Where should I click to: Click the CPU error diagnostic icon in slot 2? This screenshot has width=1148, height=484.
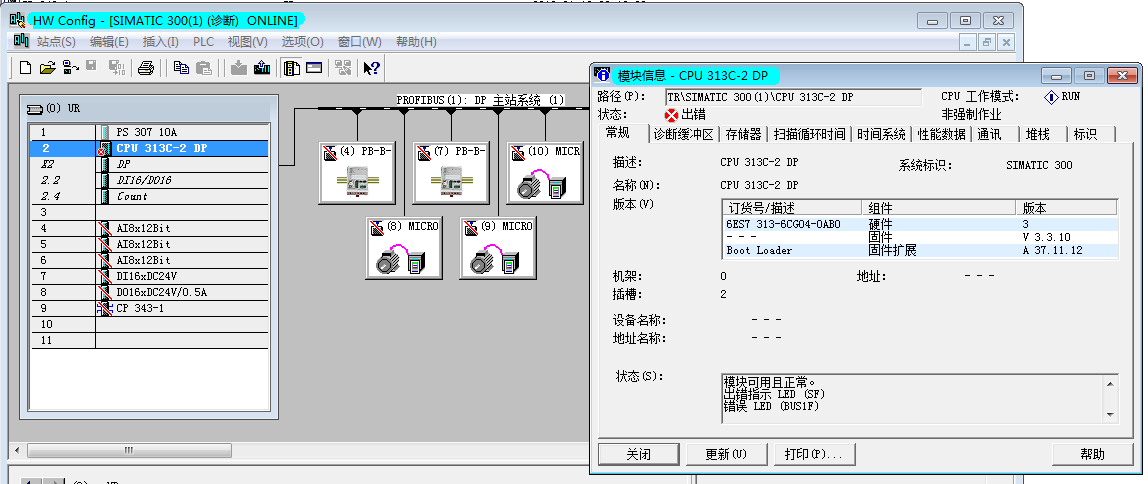click(x=104, y=149)
